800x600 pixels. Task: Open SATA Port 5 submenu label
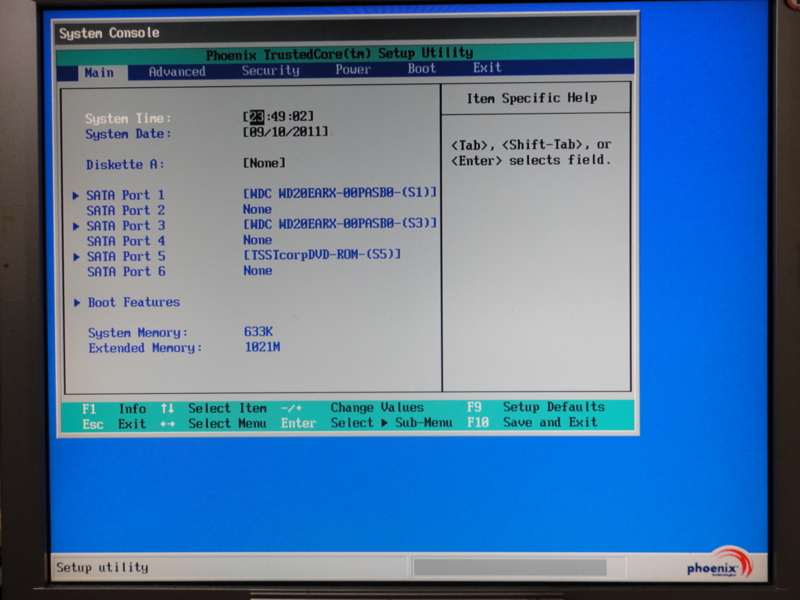click(126, 257)
